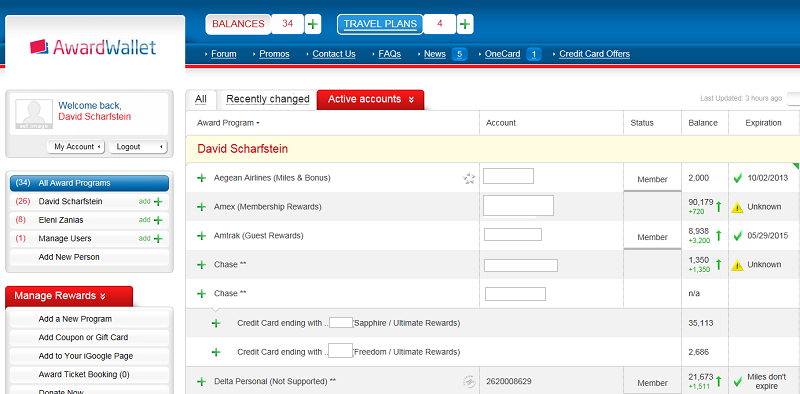The height and width of the screenshot is (394, 800).
Task: Expand the Amex Membership Rewards row plus icon
Action: pyautogui.click(x=202, y=207)
